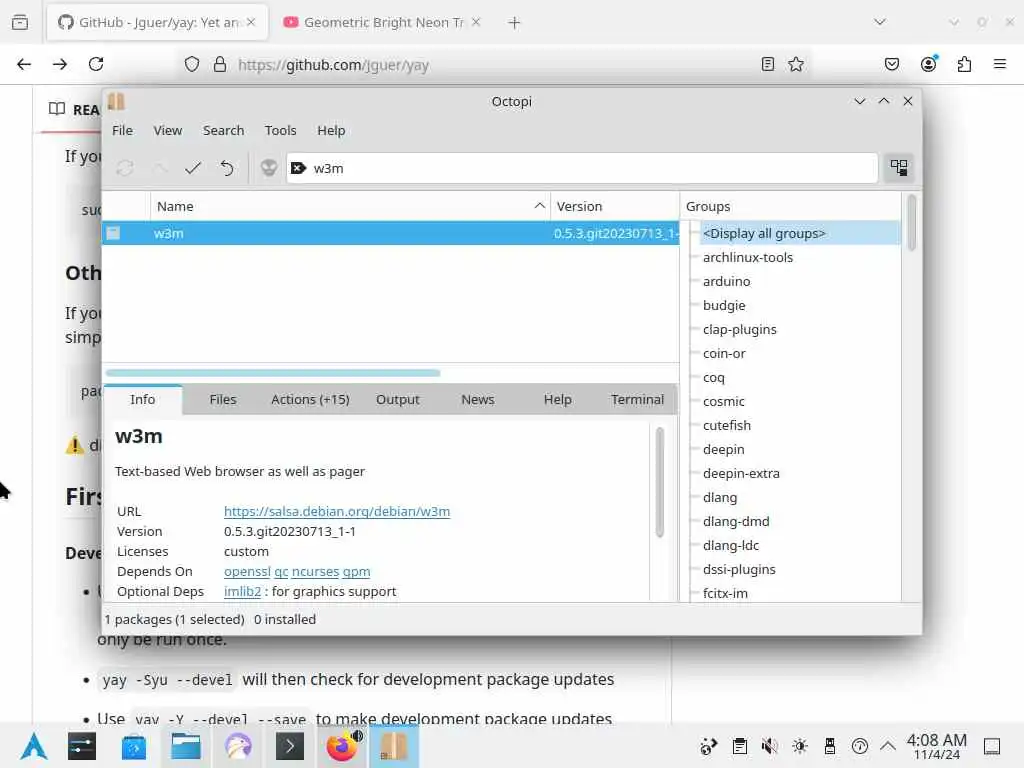Toggle the groups panel icon beside search

point(899,168)
